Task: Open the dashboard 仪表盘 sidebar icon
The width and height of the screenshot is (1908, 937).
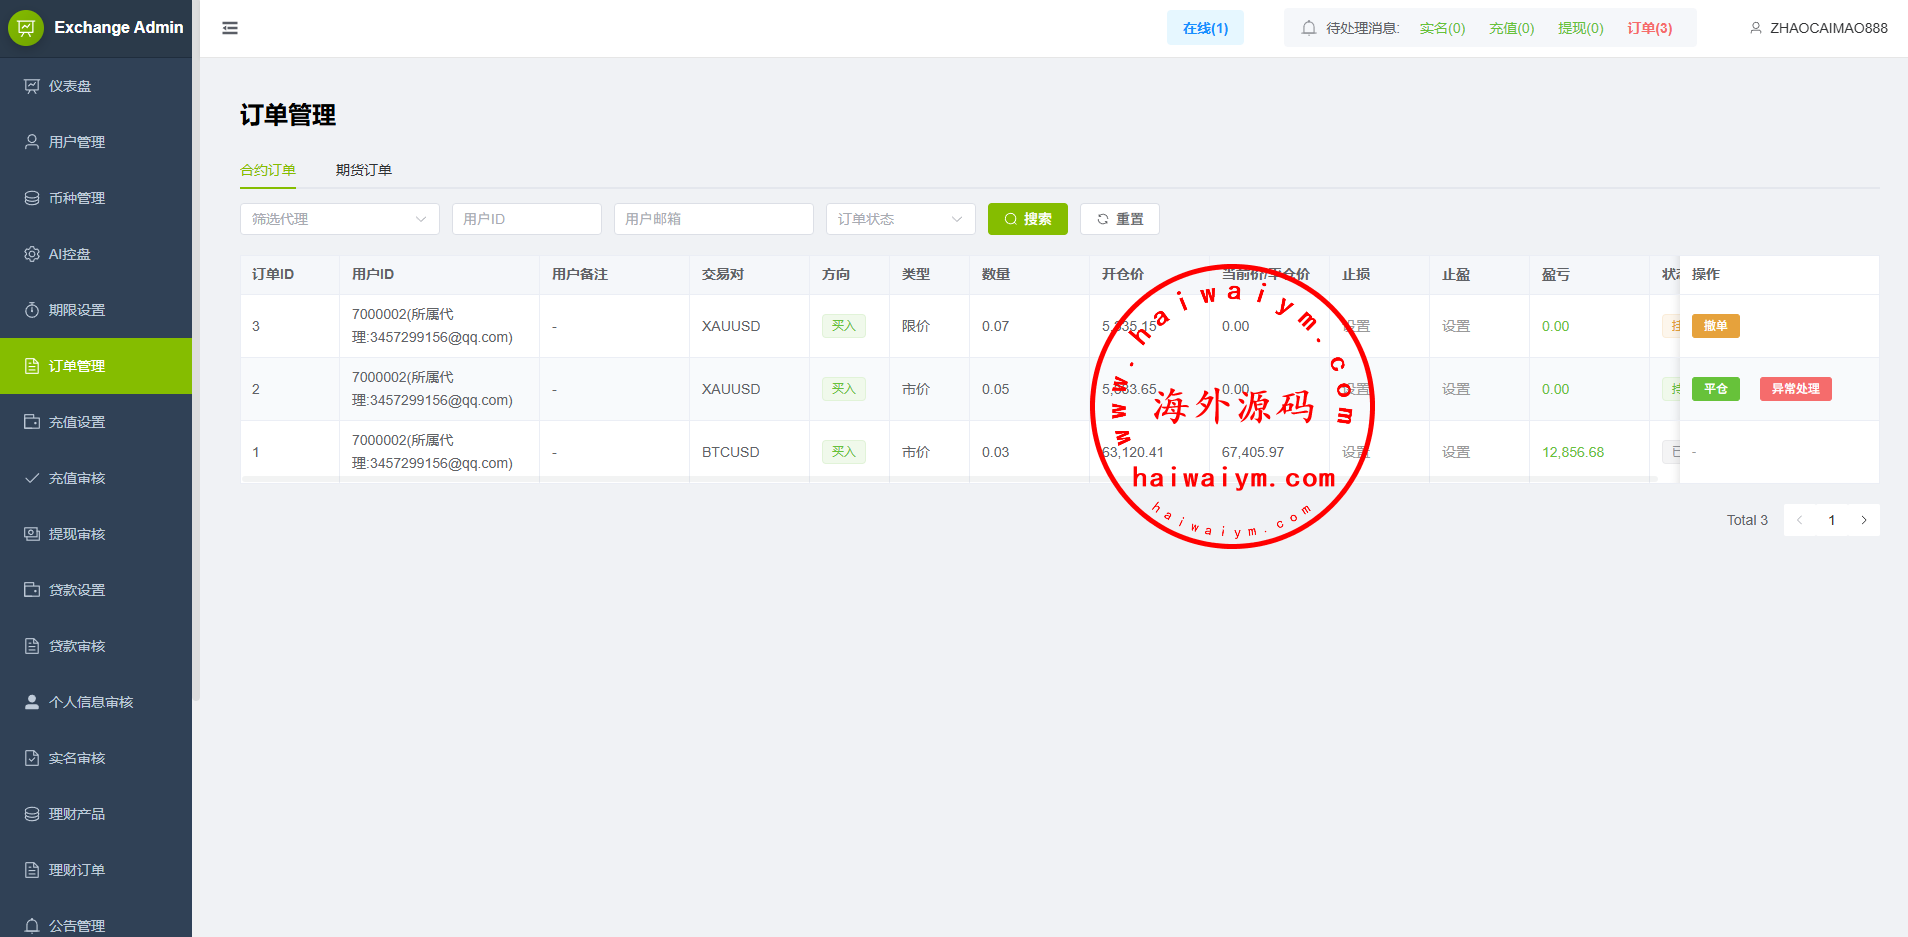Action: tap(32, 86)
